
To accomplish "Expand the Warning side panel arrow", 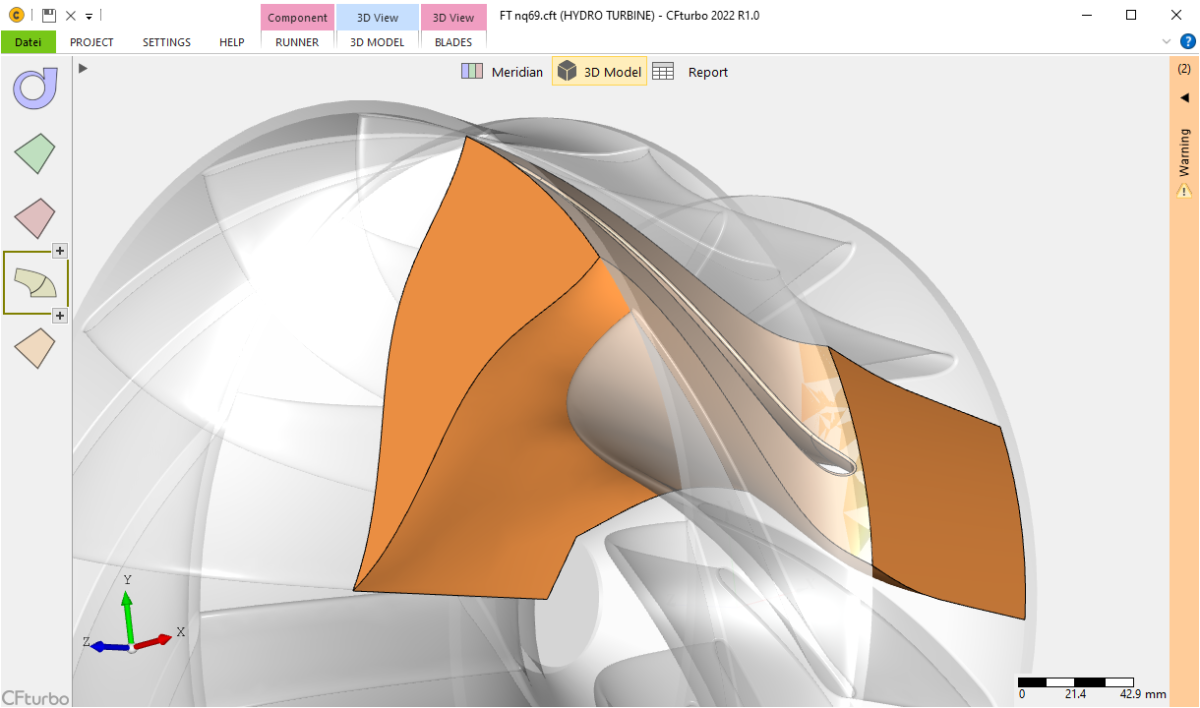I will coord(1184,98).
